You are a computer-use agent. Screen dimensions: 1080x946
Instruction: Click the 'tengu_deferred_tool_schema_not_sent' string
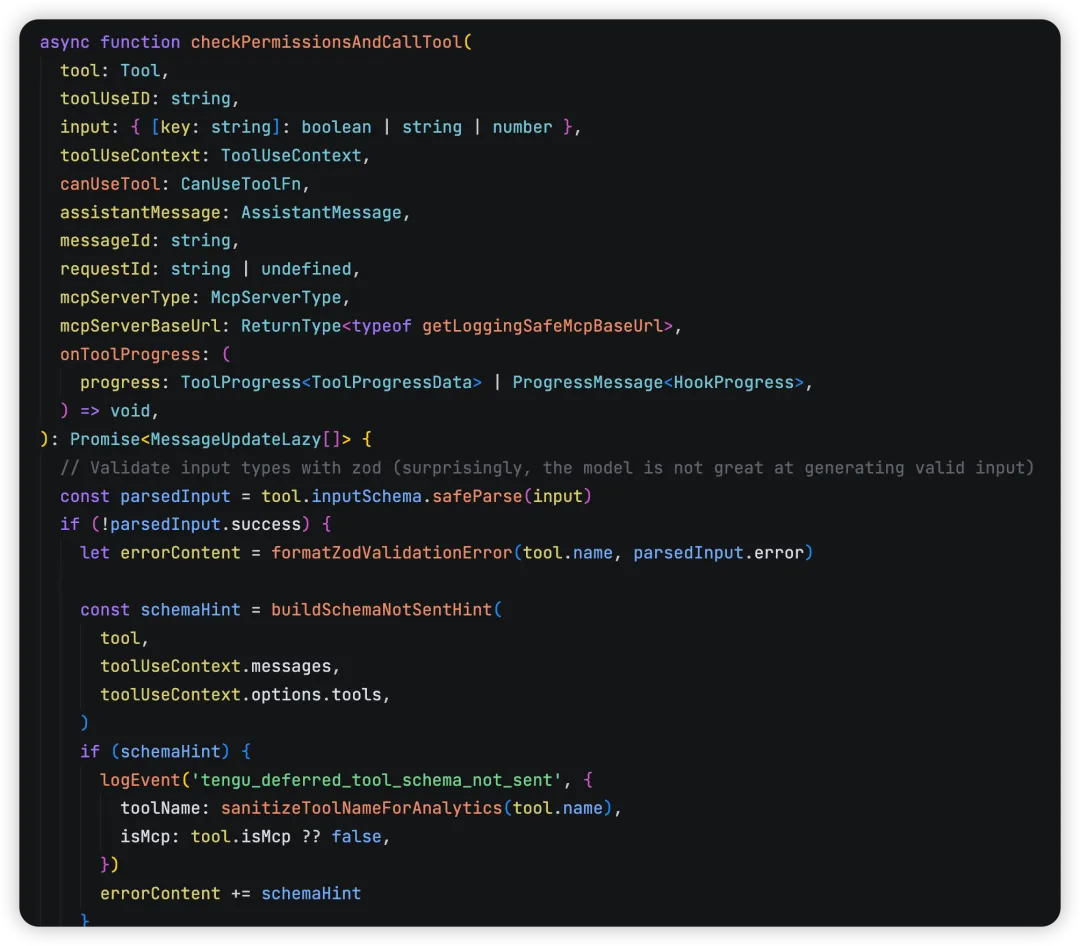point(376,780)
